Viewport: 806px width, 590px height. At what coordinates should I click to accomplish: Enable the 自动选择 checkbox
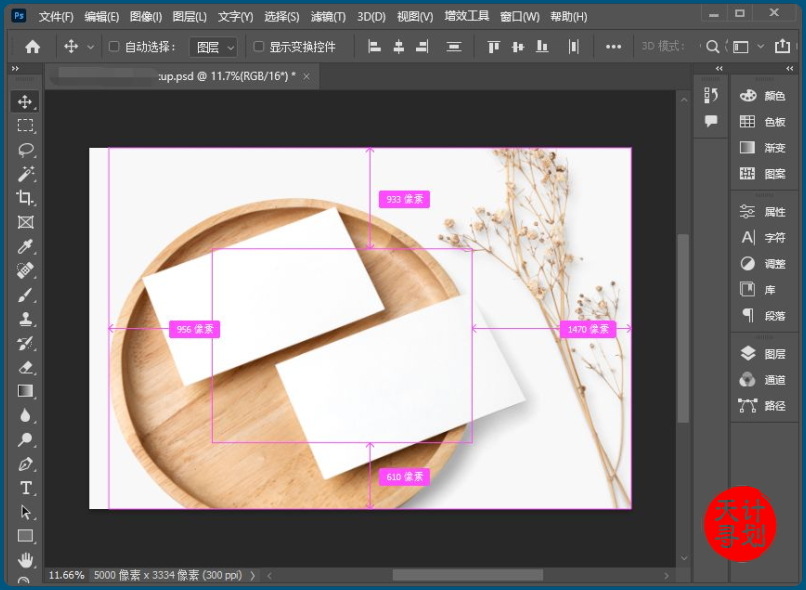coord(114,47)
